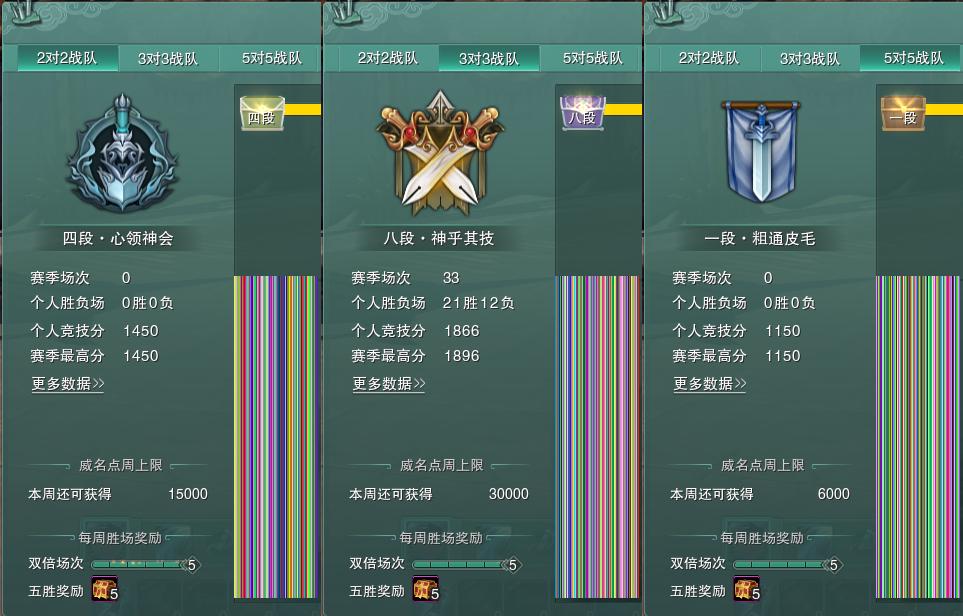Viewport: 963px width, 616px height.
Task: Click the 八段·神乎其技 rank title label
Action: [439, 238]
